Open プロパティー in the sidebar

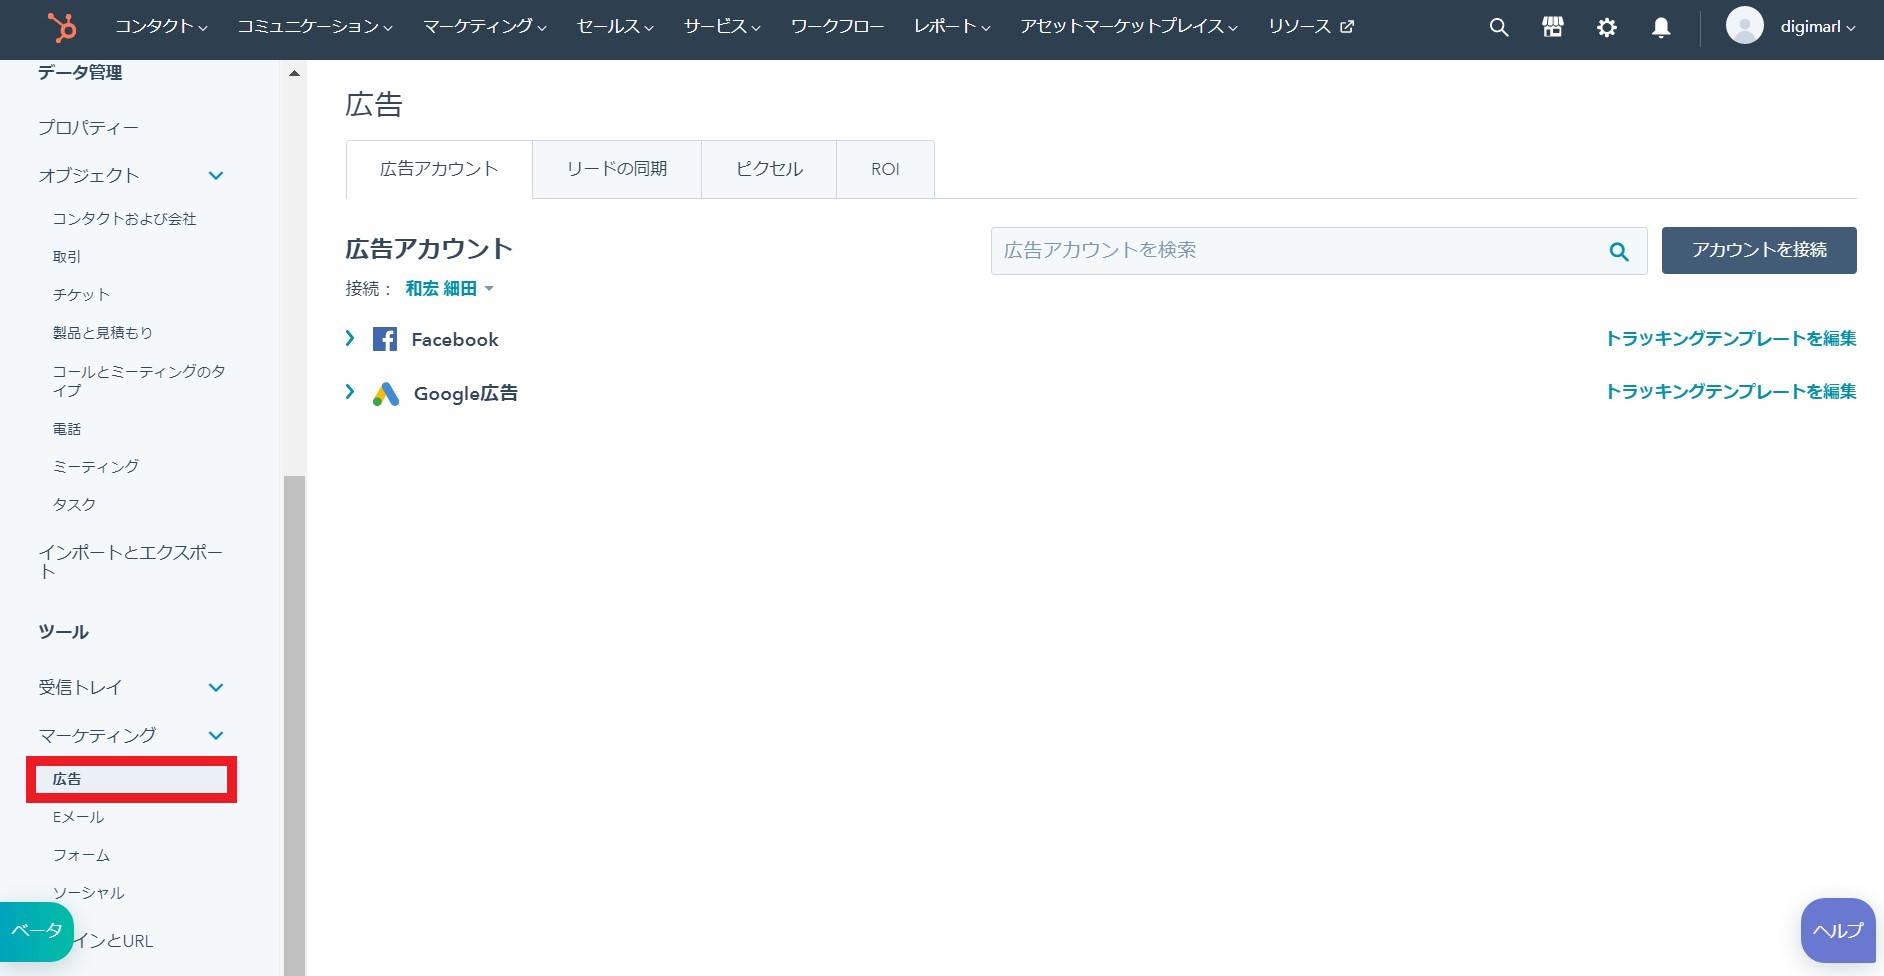(88, 128)
